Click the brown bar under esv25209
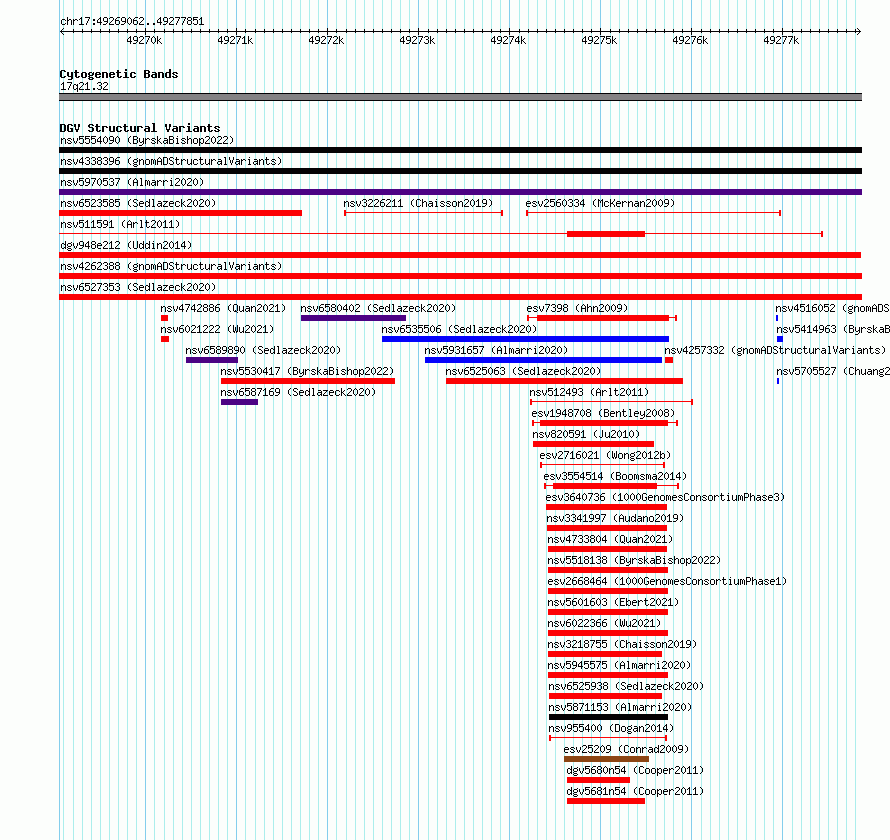890x840 pixels. (606, 759)
